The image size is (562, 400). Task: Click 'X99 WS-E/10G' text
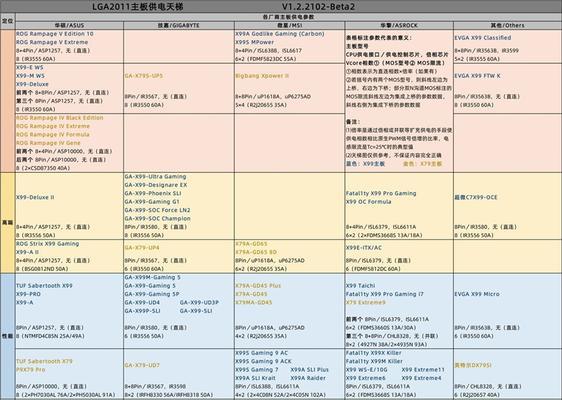(366, 369)
